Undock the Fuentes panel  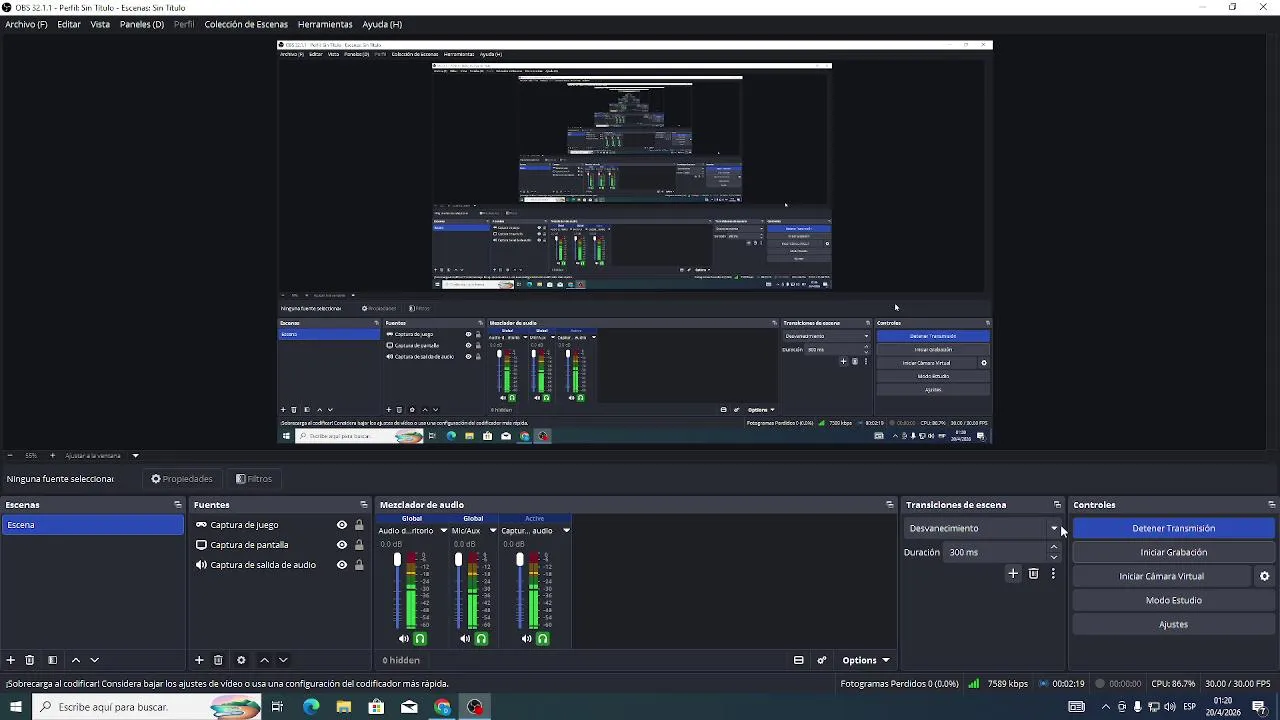364,505
